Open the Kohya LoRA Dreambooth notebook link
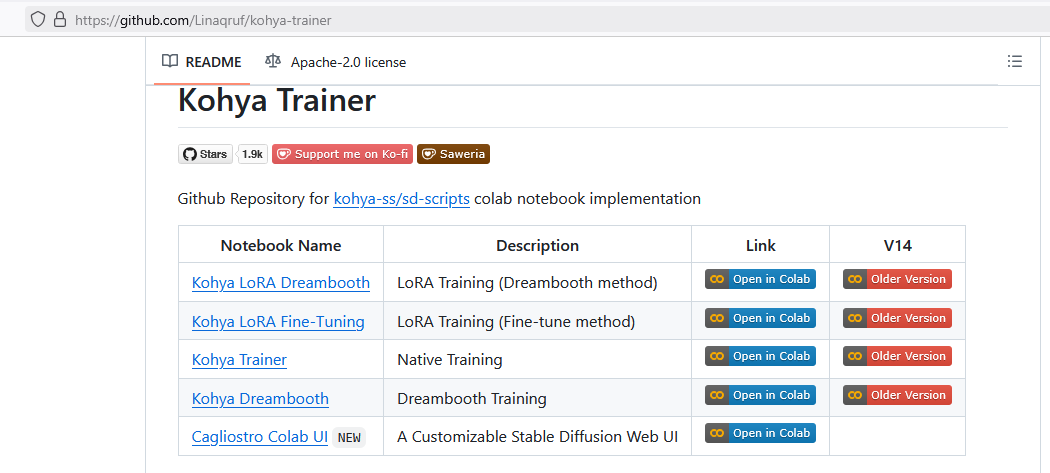This screenshot has height=473, width=1050. click(x=281, y=283)
